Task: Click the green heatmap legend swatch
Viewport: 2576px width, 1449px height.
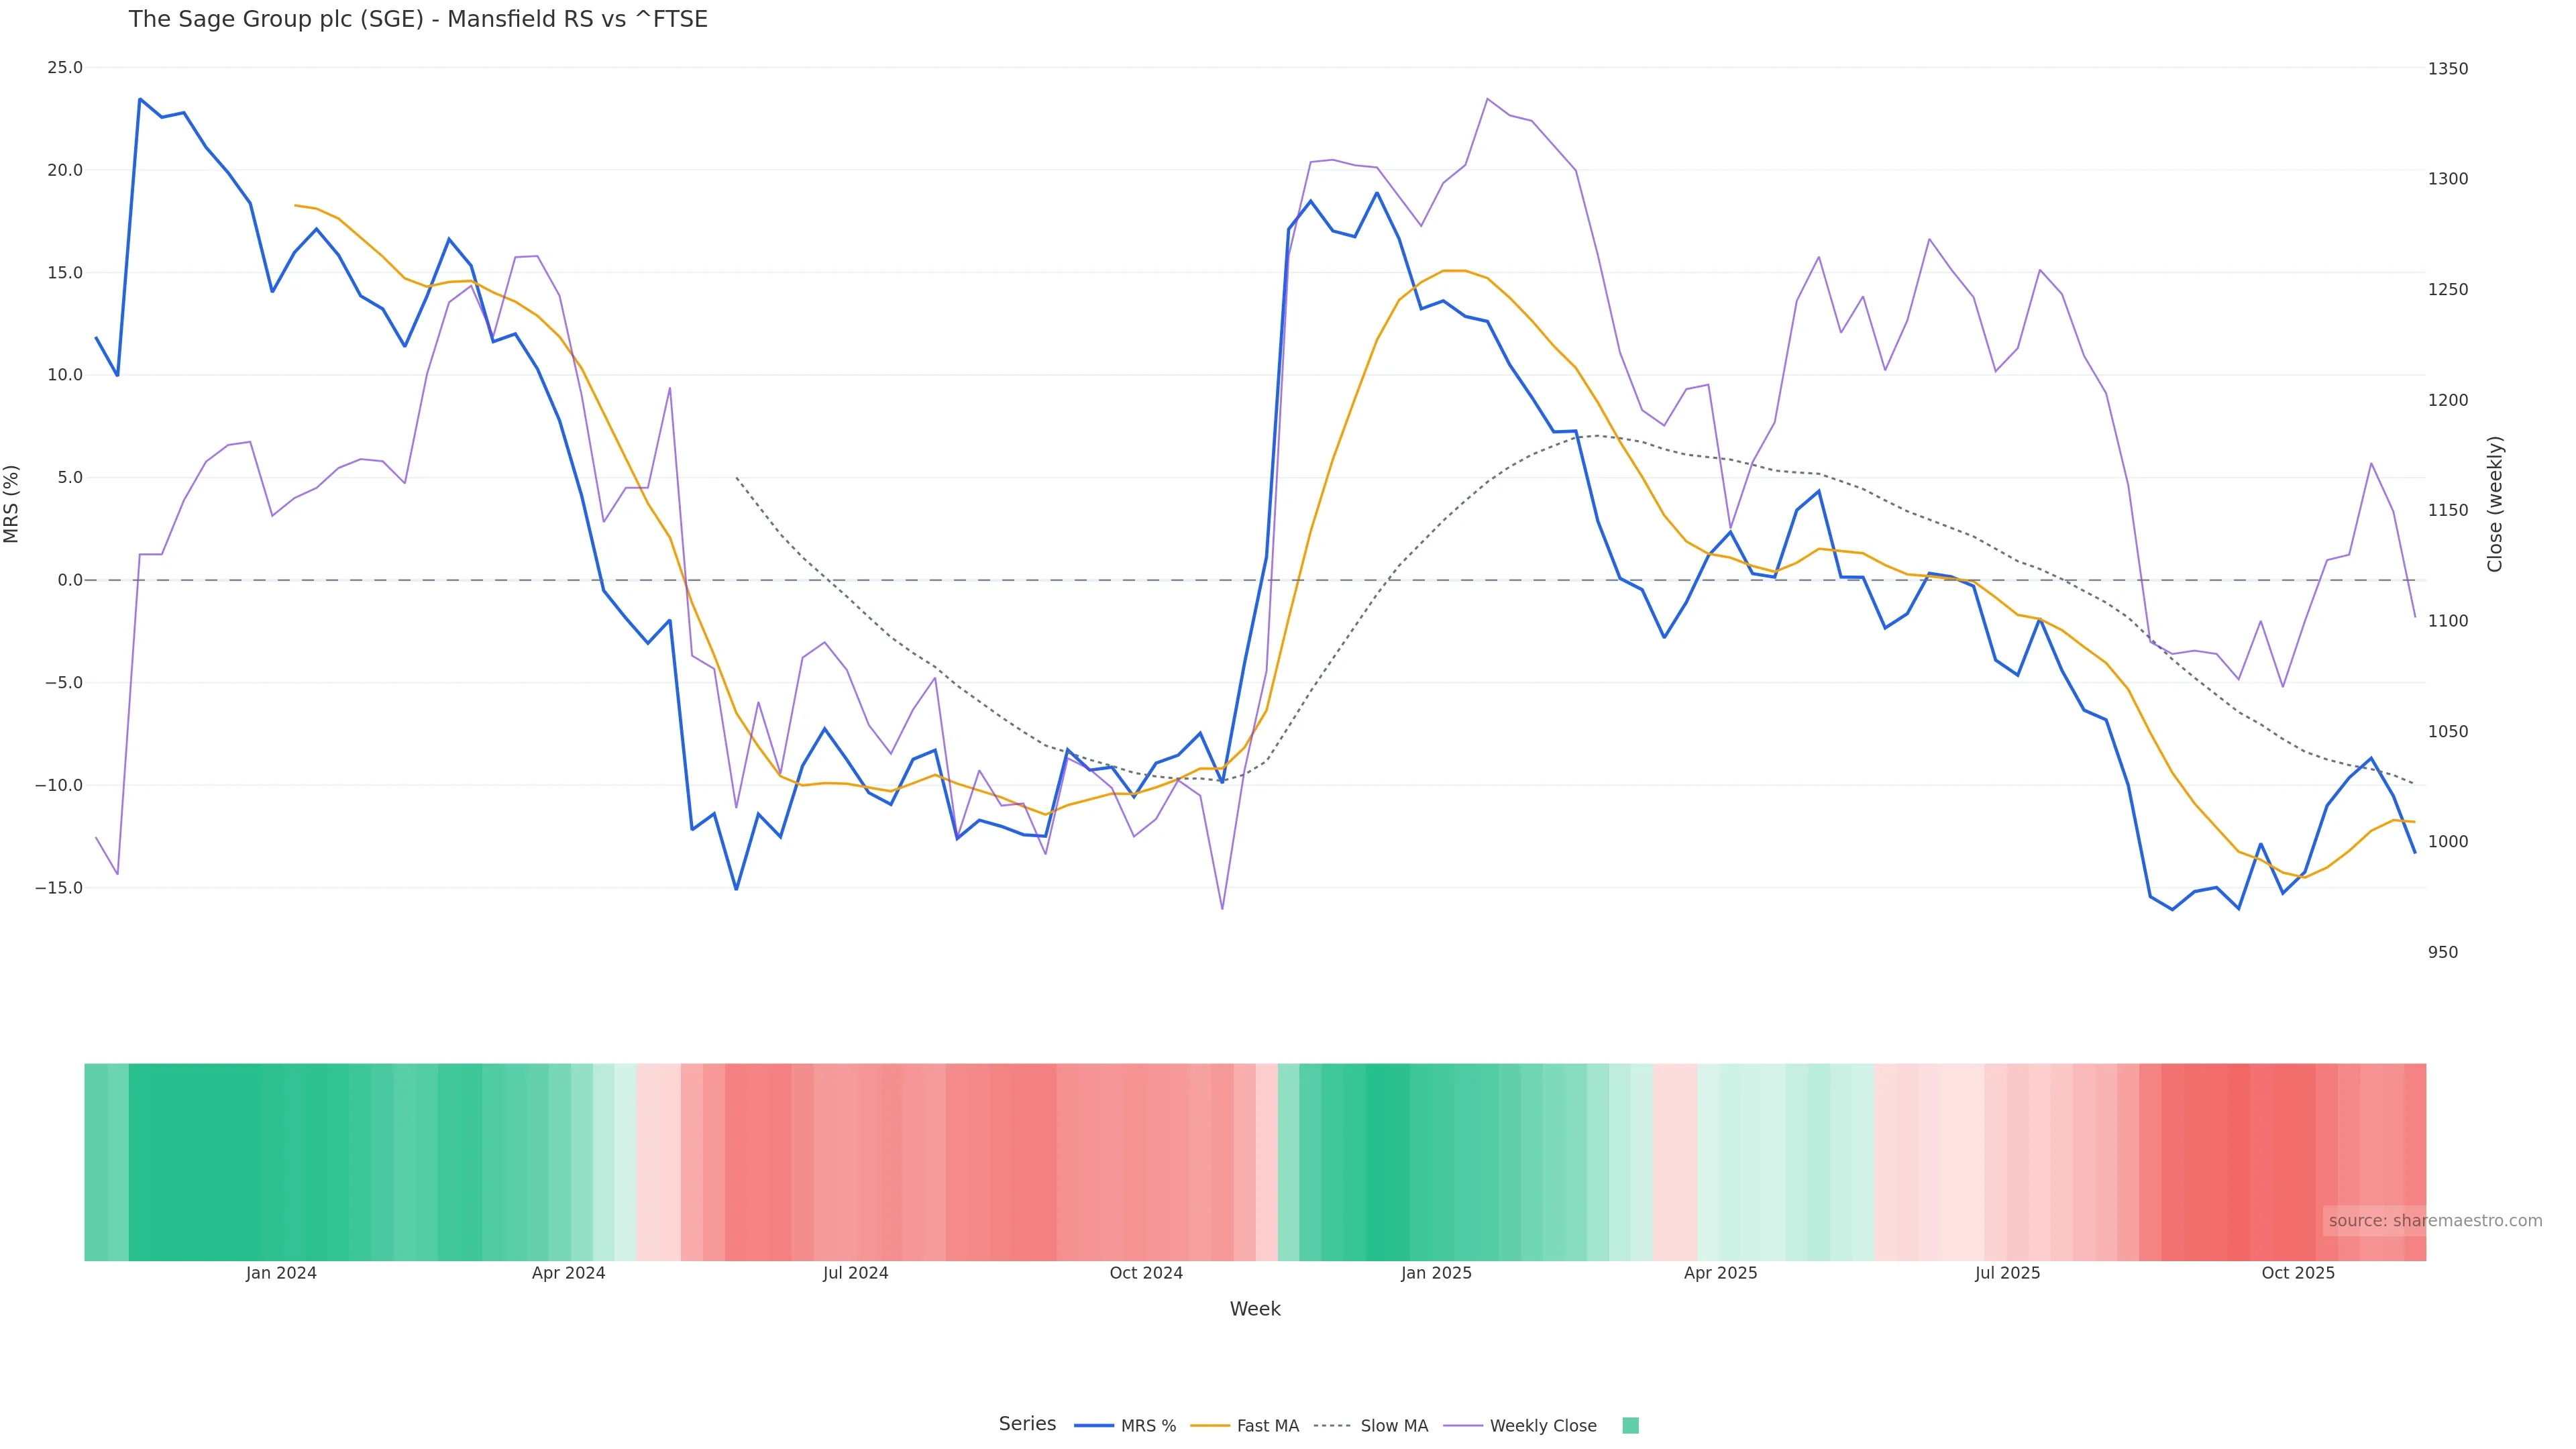Action: click(1630, 1426)
